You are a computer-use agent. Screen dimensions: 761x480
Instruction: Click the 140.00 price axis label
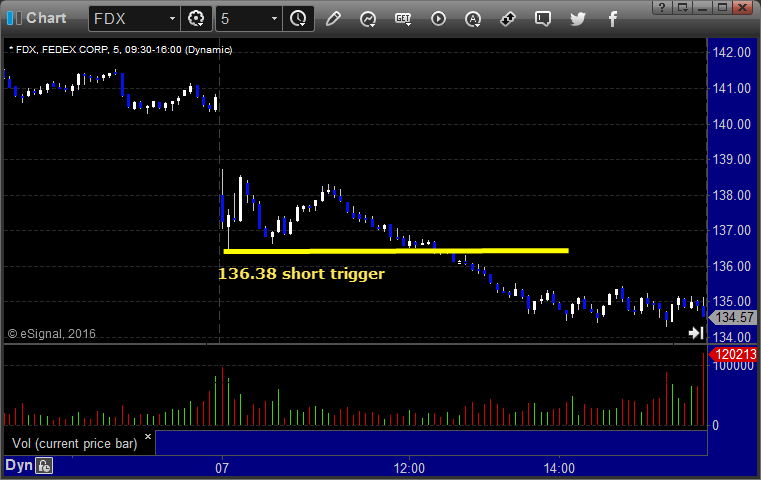pos(732,124)
